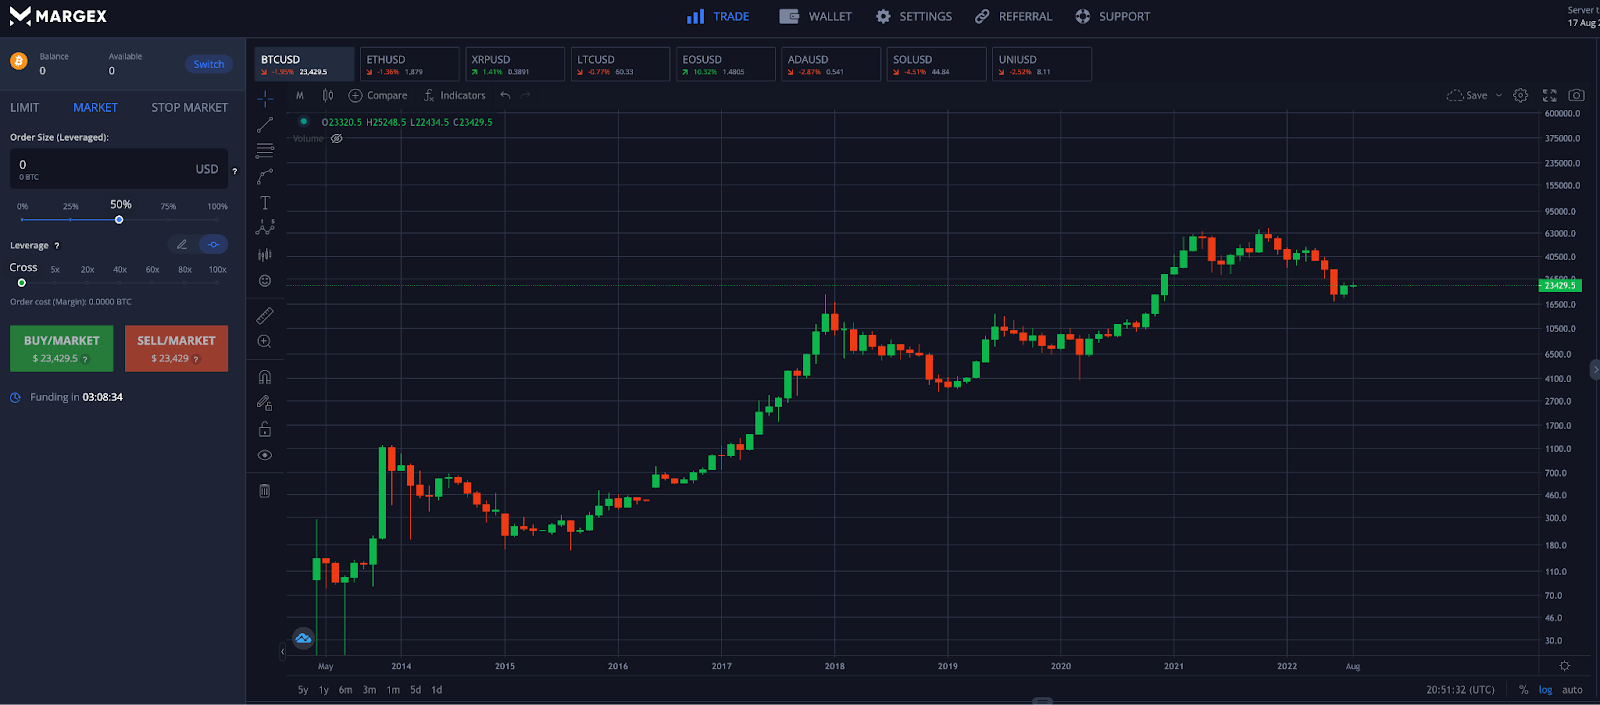The image size is (1600, 705).
Task: Open the Save layout dropdown arrow
Action: point(1499,96)
